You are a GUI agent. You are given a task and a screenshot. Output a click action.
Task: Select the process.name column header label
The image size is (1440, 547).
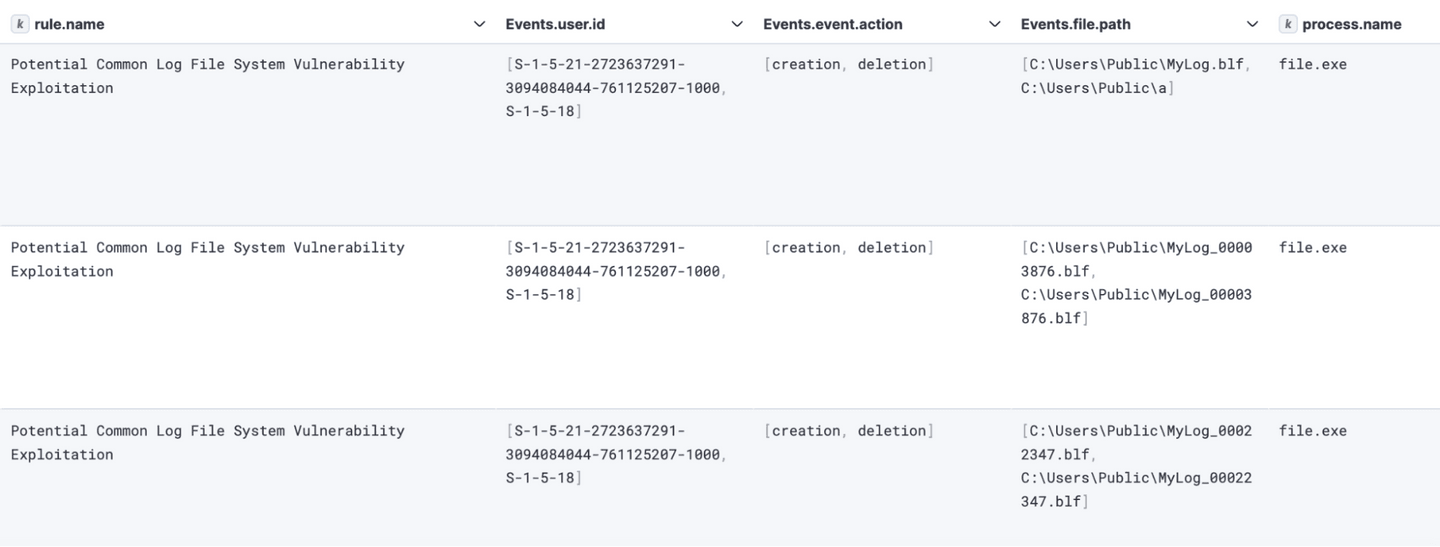[1351, 24]
